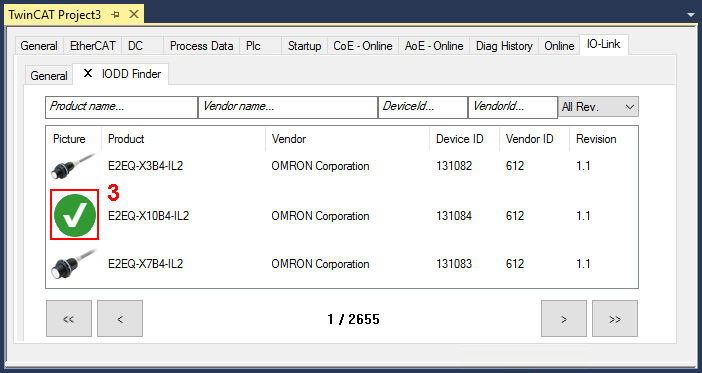
Task: Select the E2EQ-X7B4-IL2 sensor picture
Action: [x=73, y=264]
